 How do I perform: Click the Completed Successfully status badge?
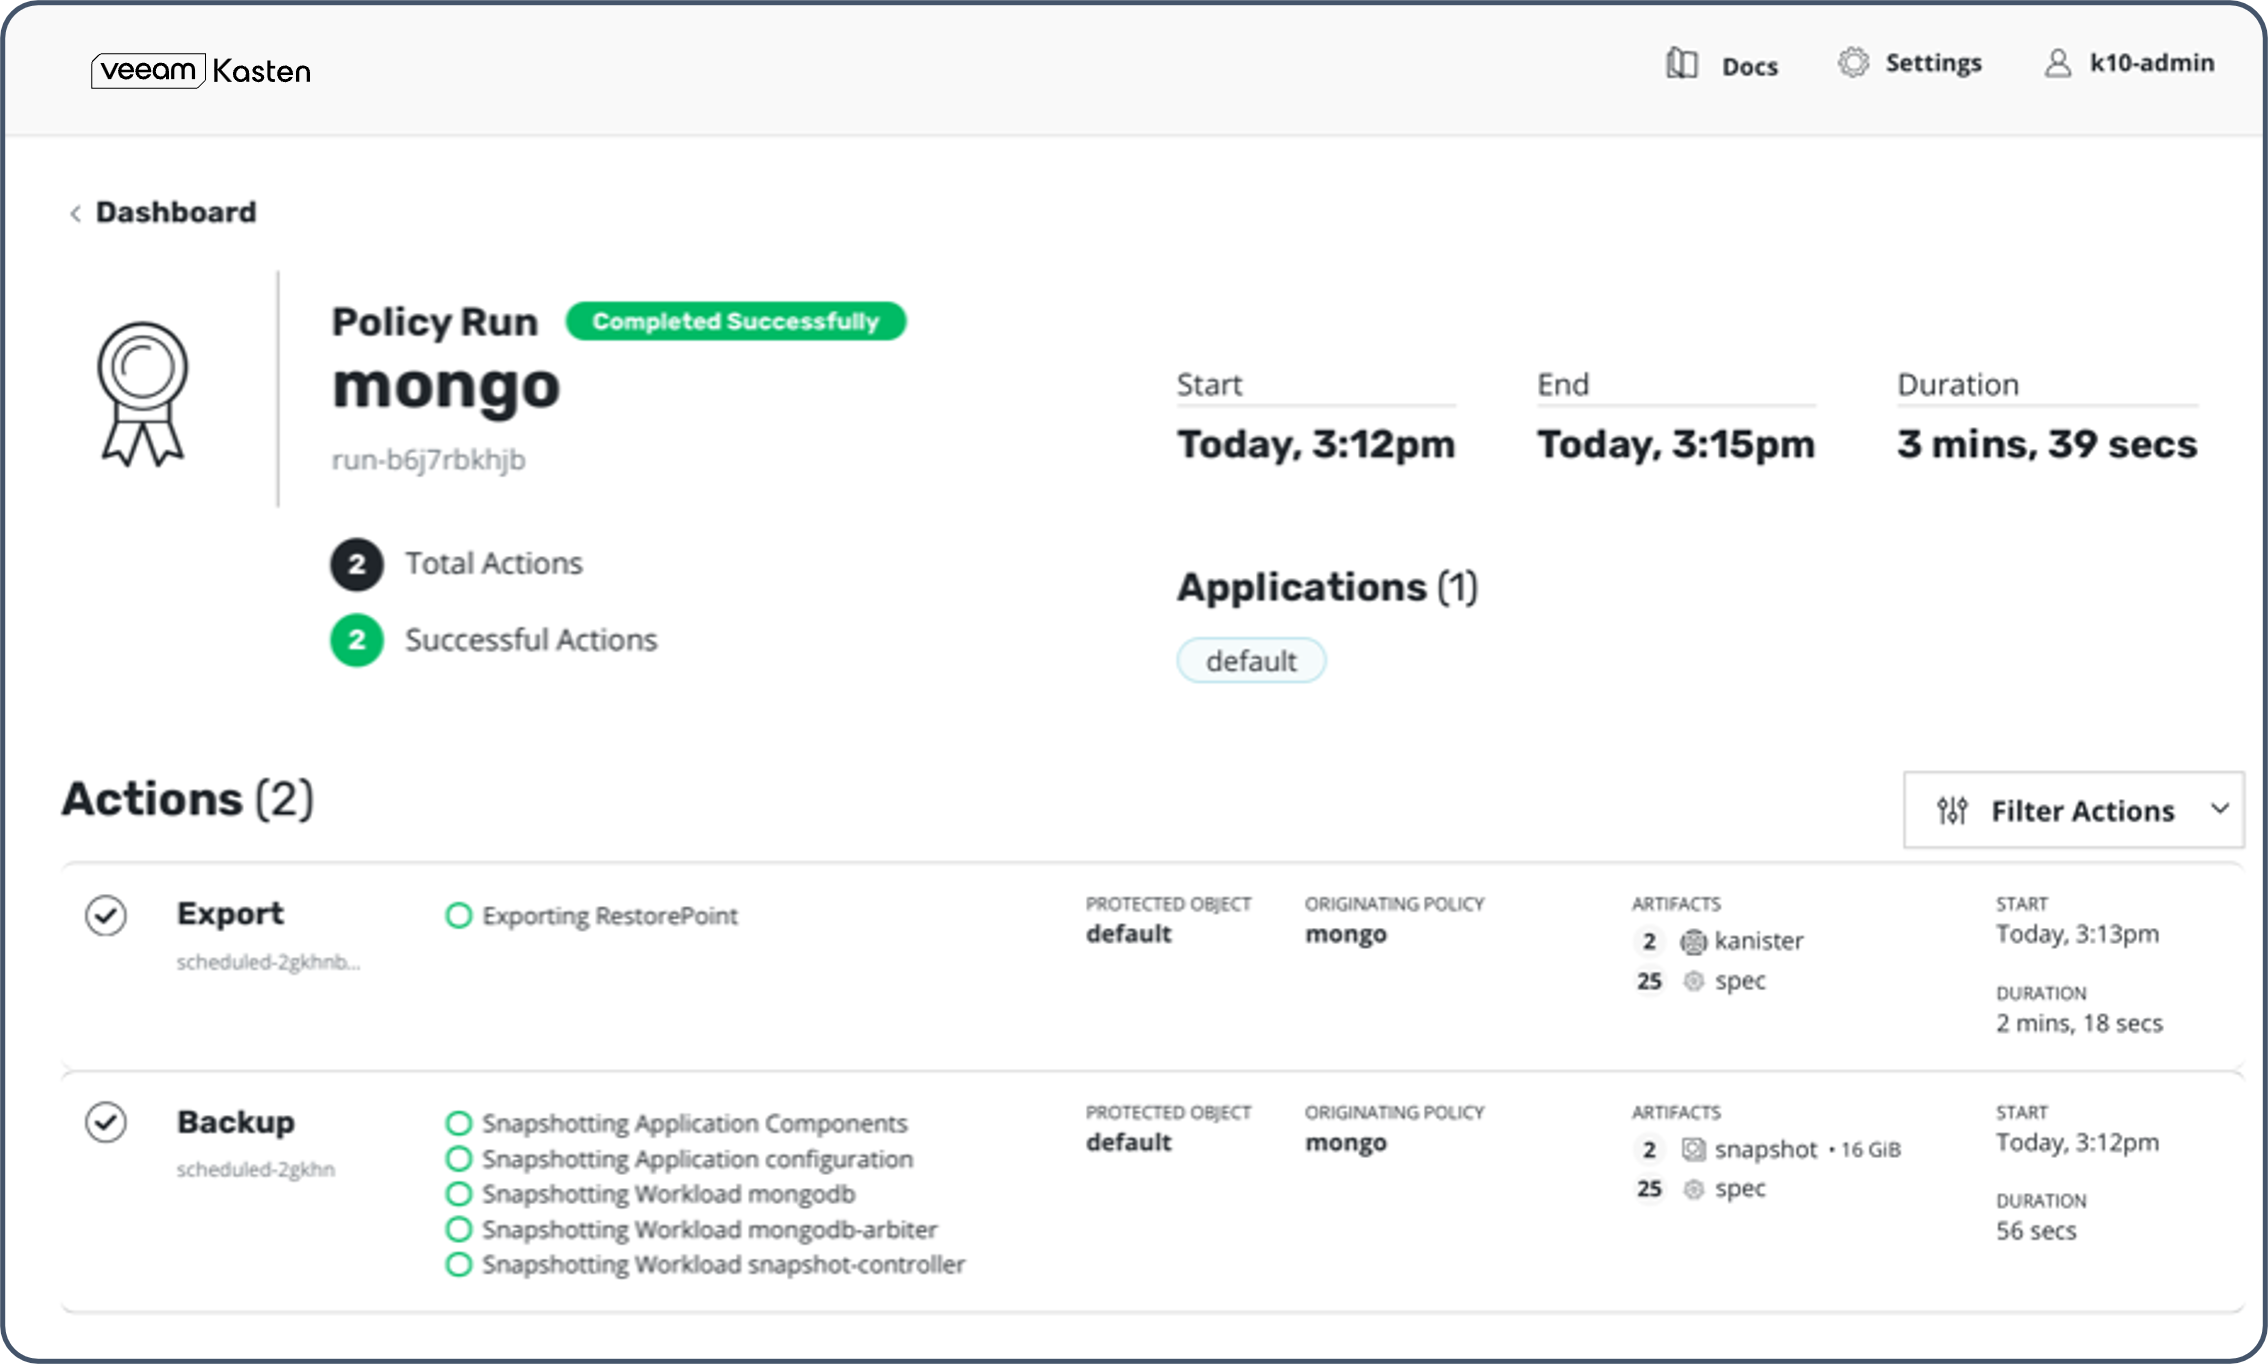point(736,321)
